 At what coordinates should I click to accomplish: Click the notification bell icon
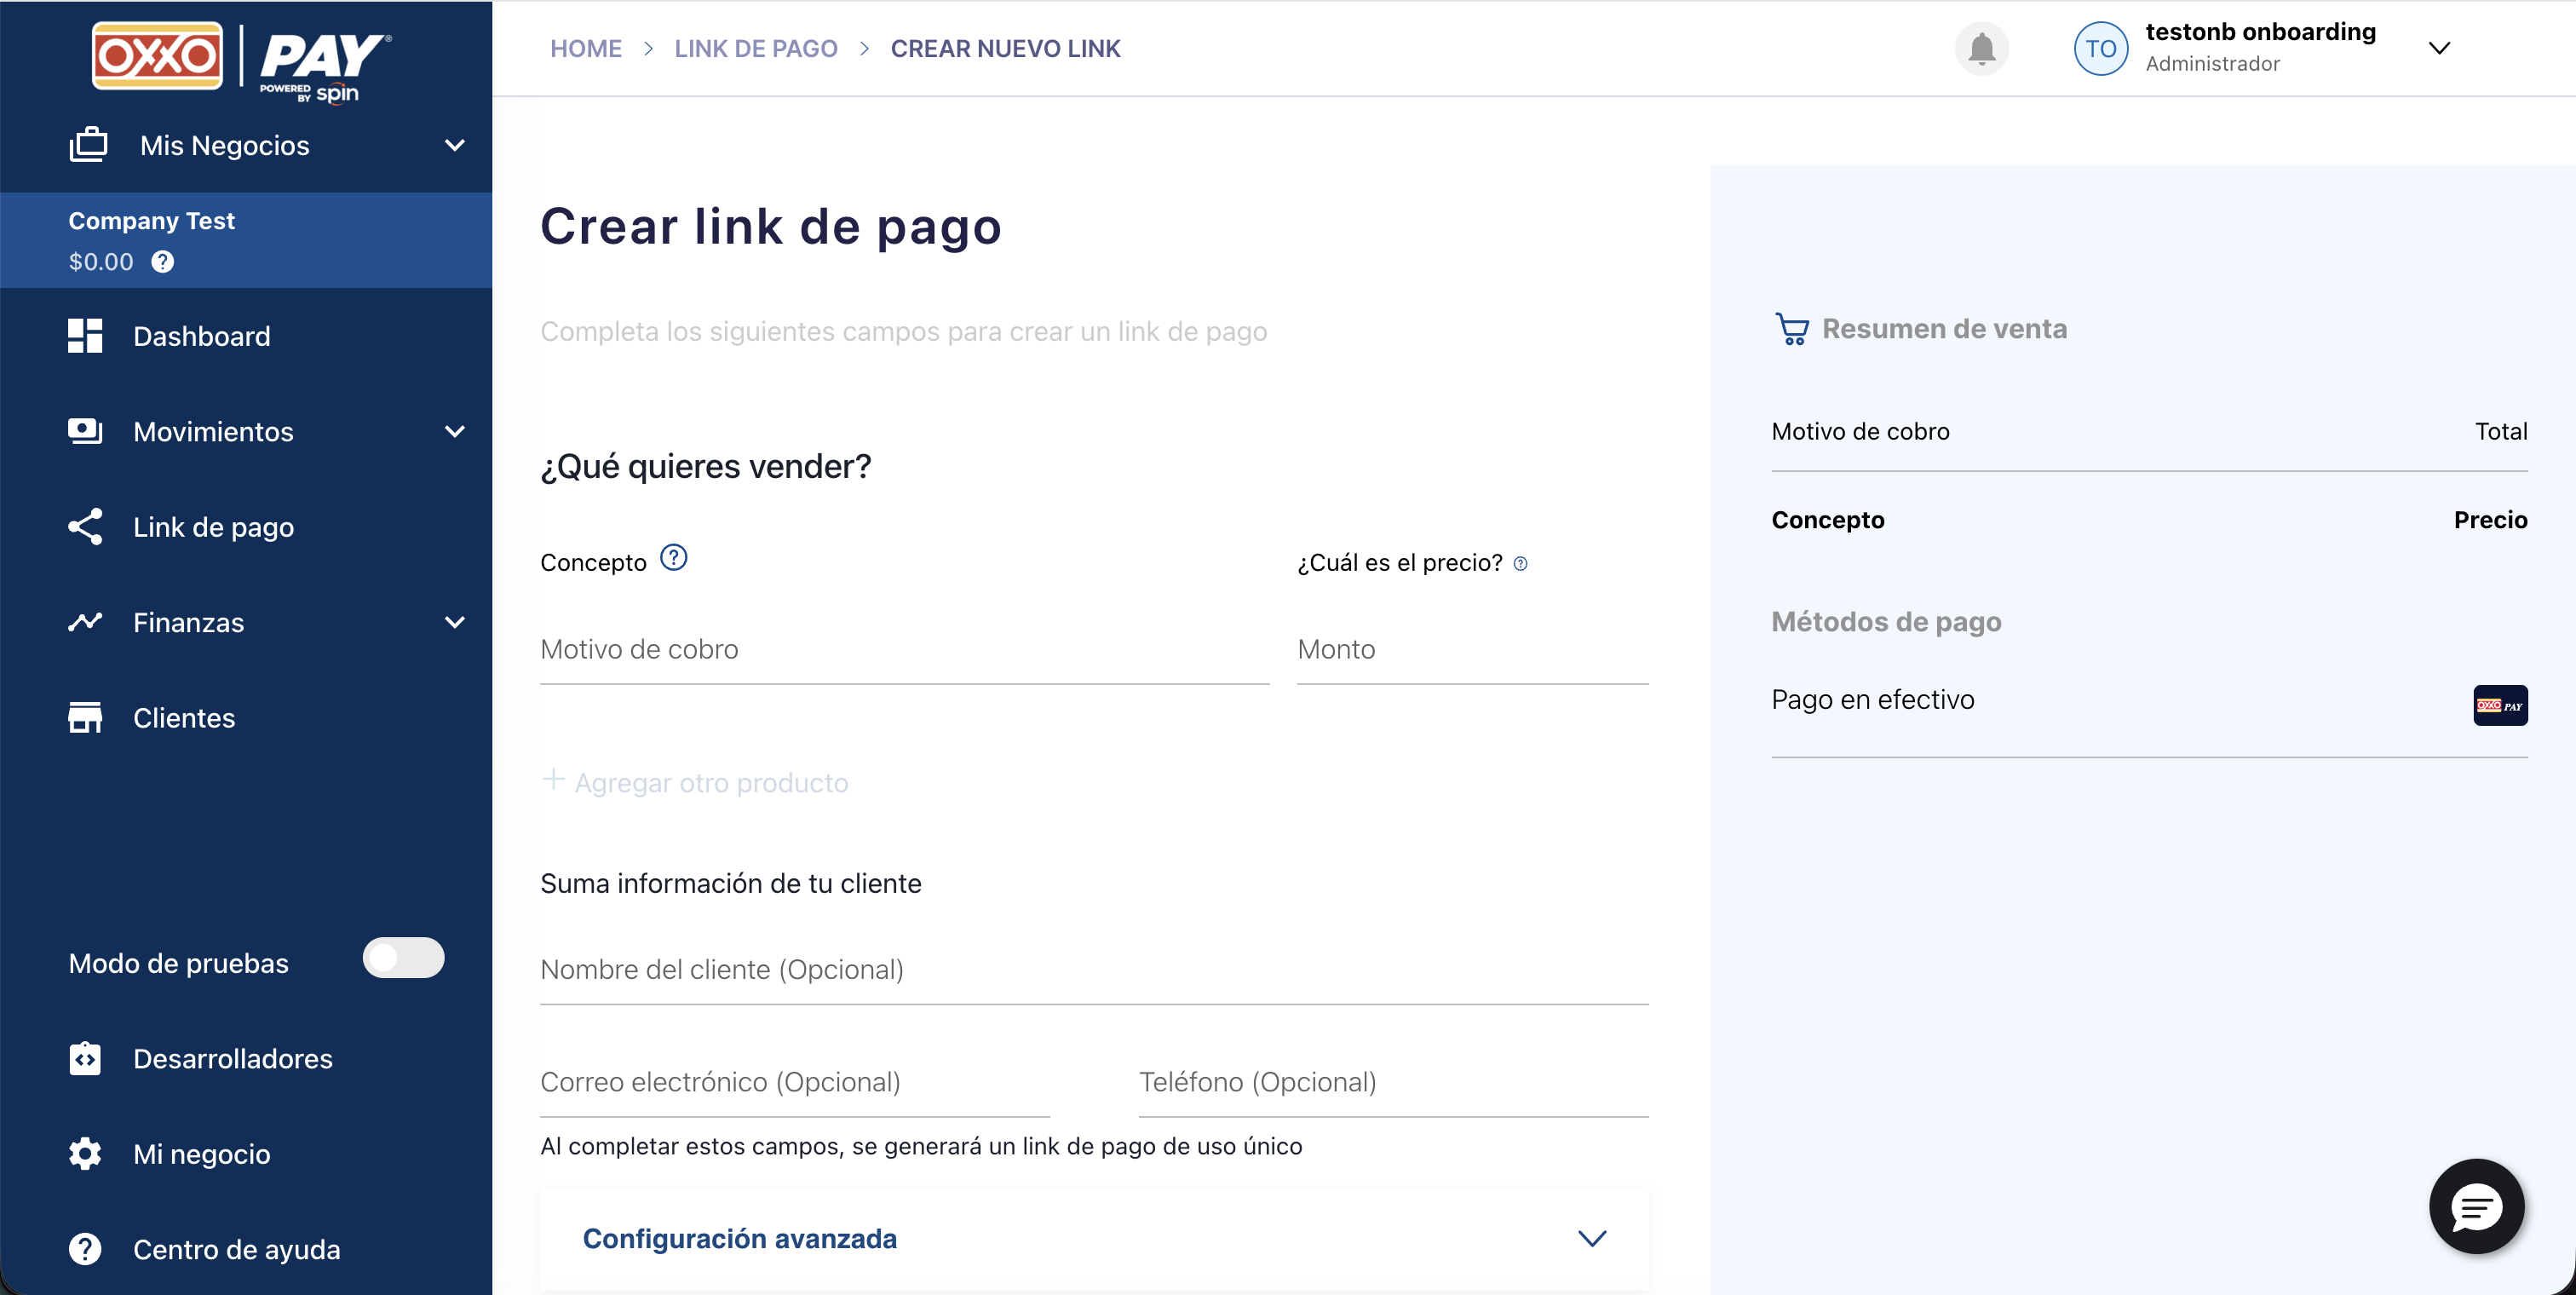tap(1981, 49)
